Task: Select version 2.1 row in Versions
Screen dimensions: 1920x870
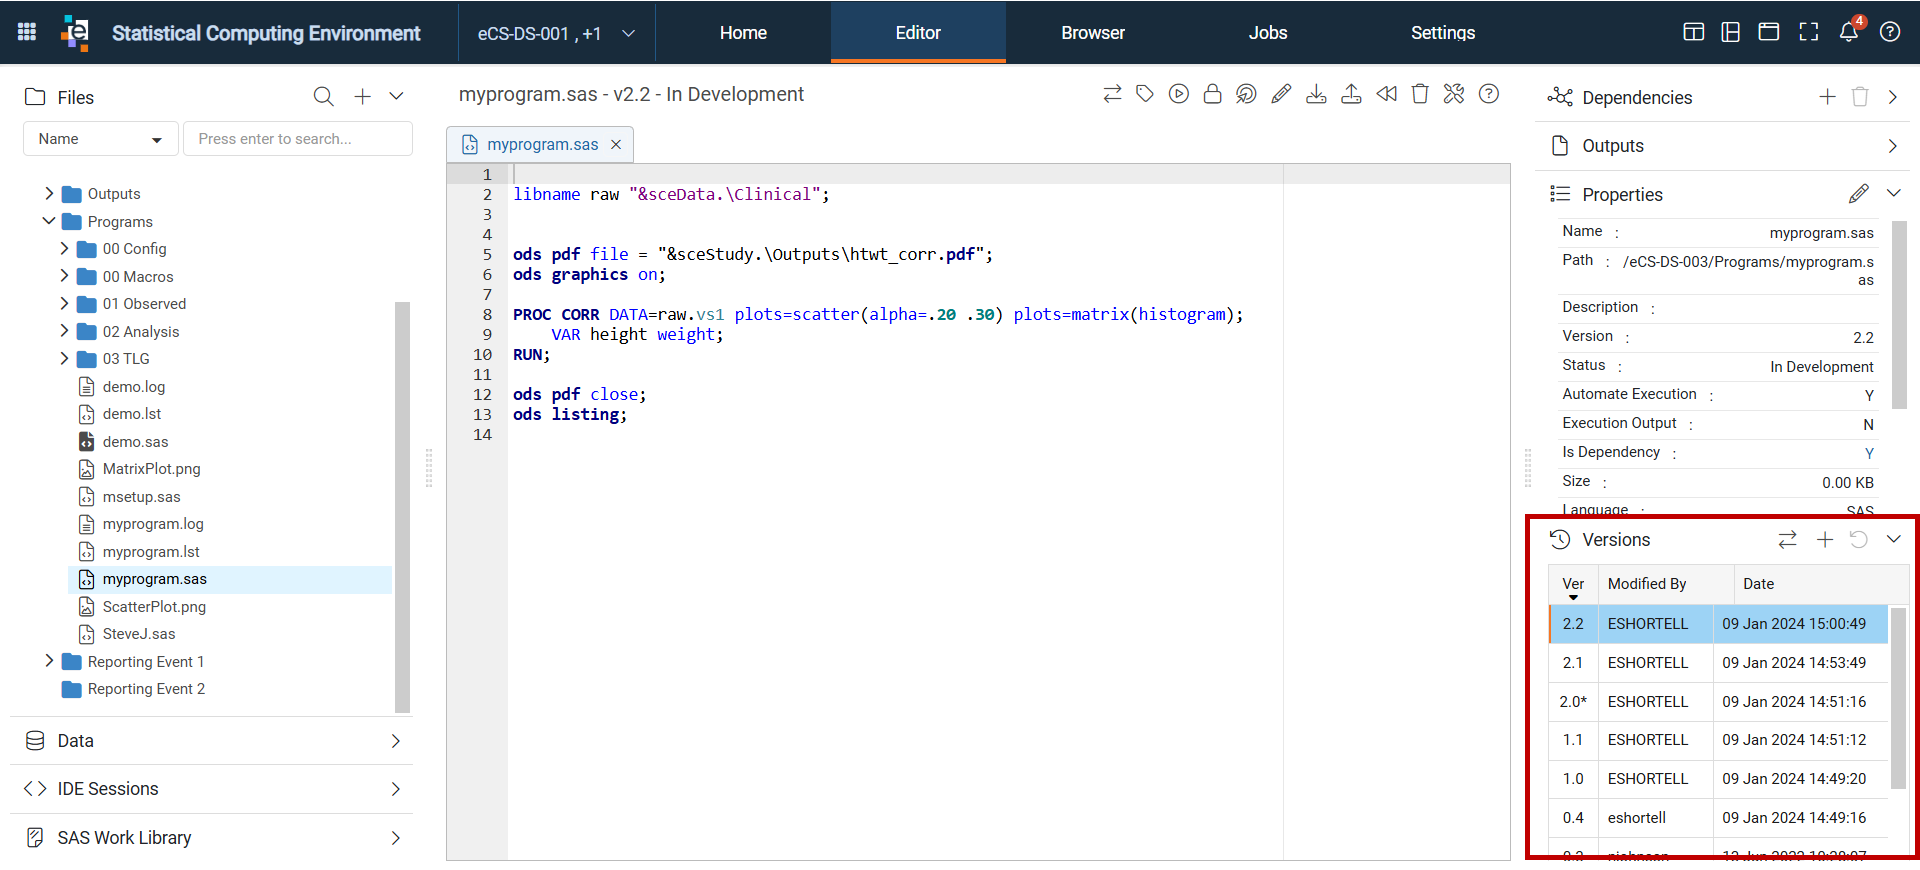Action: [x=1717, y=663]
